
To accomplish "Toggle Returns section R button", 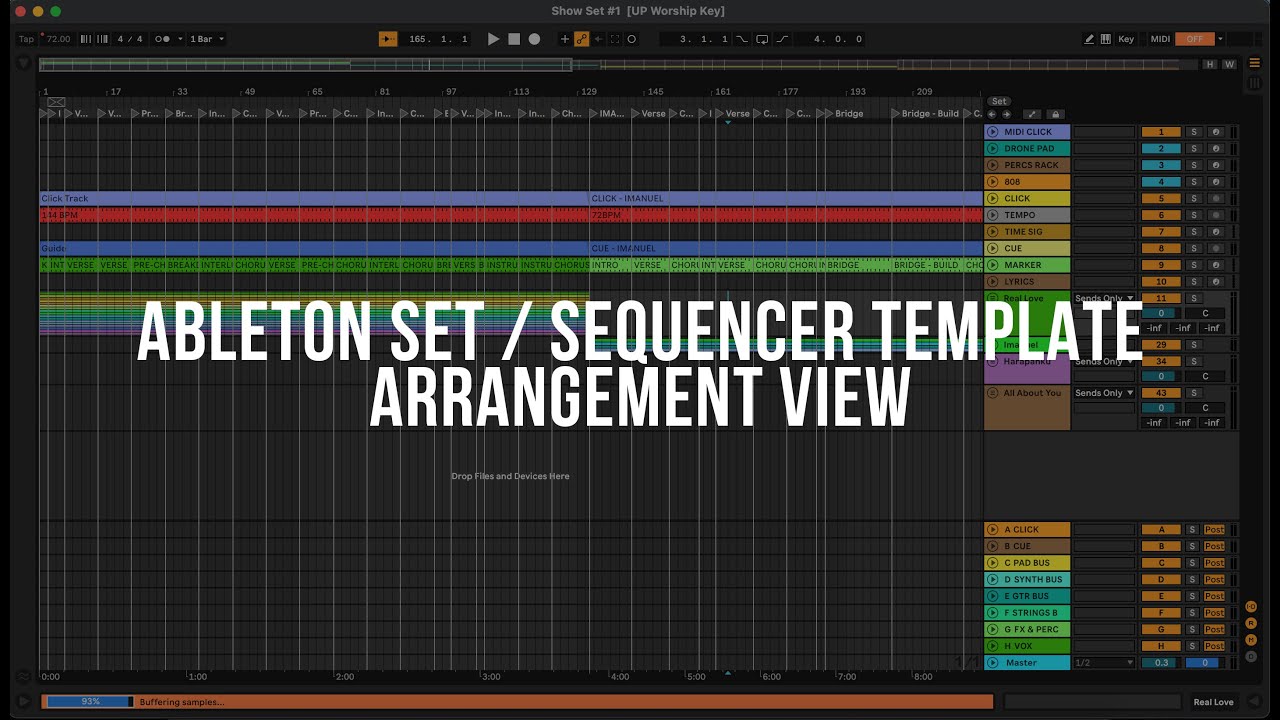I will [1251, 623].
